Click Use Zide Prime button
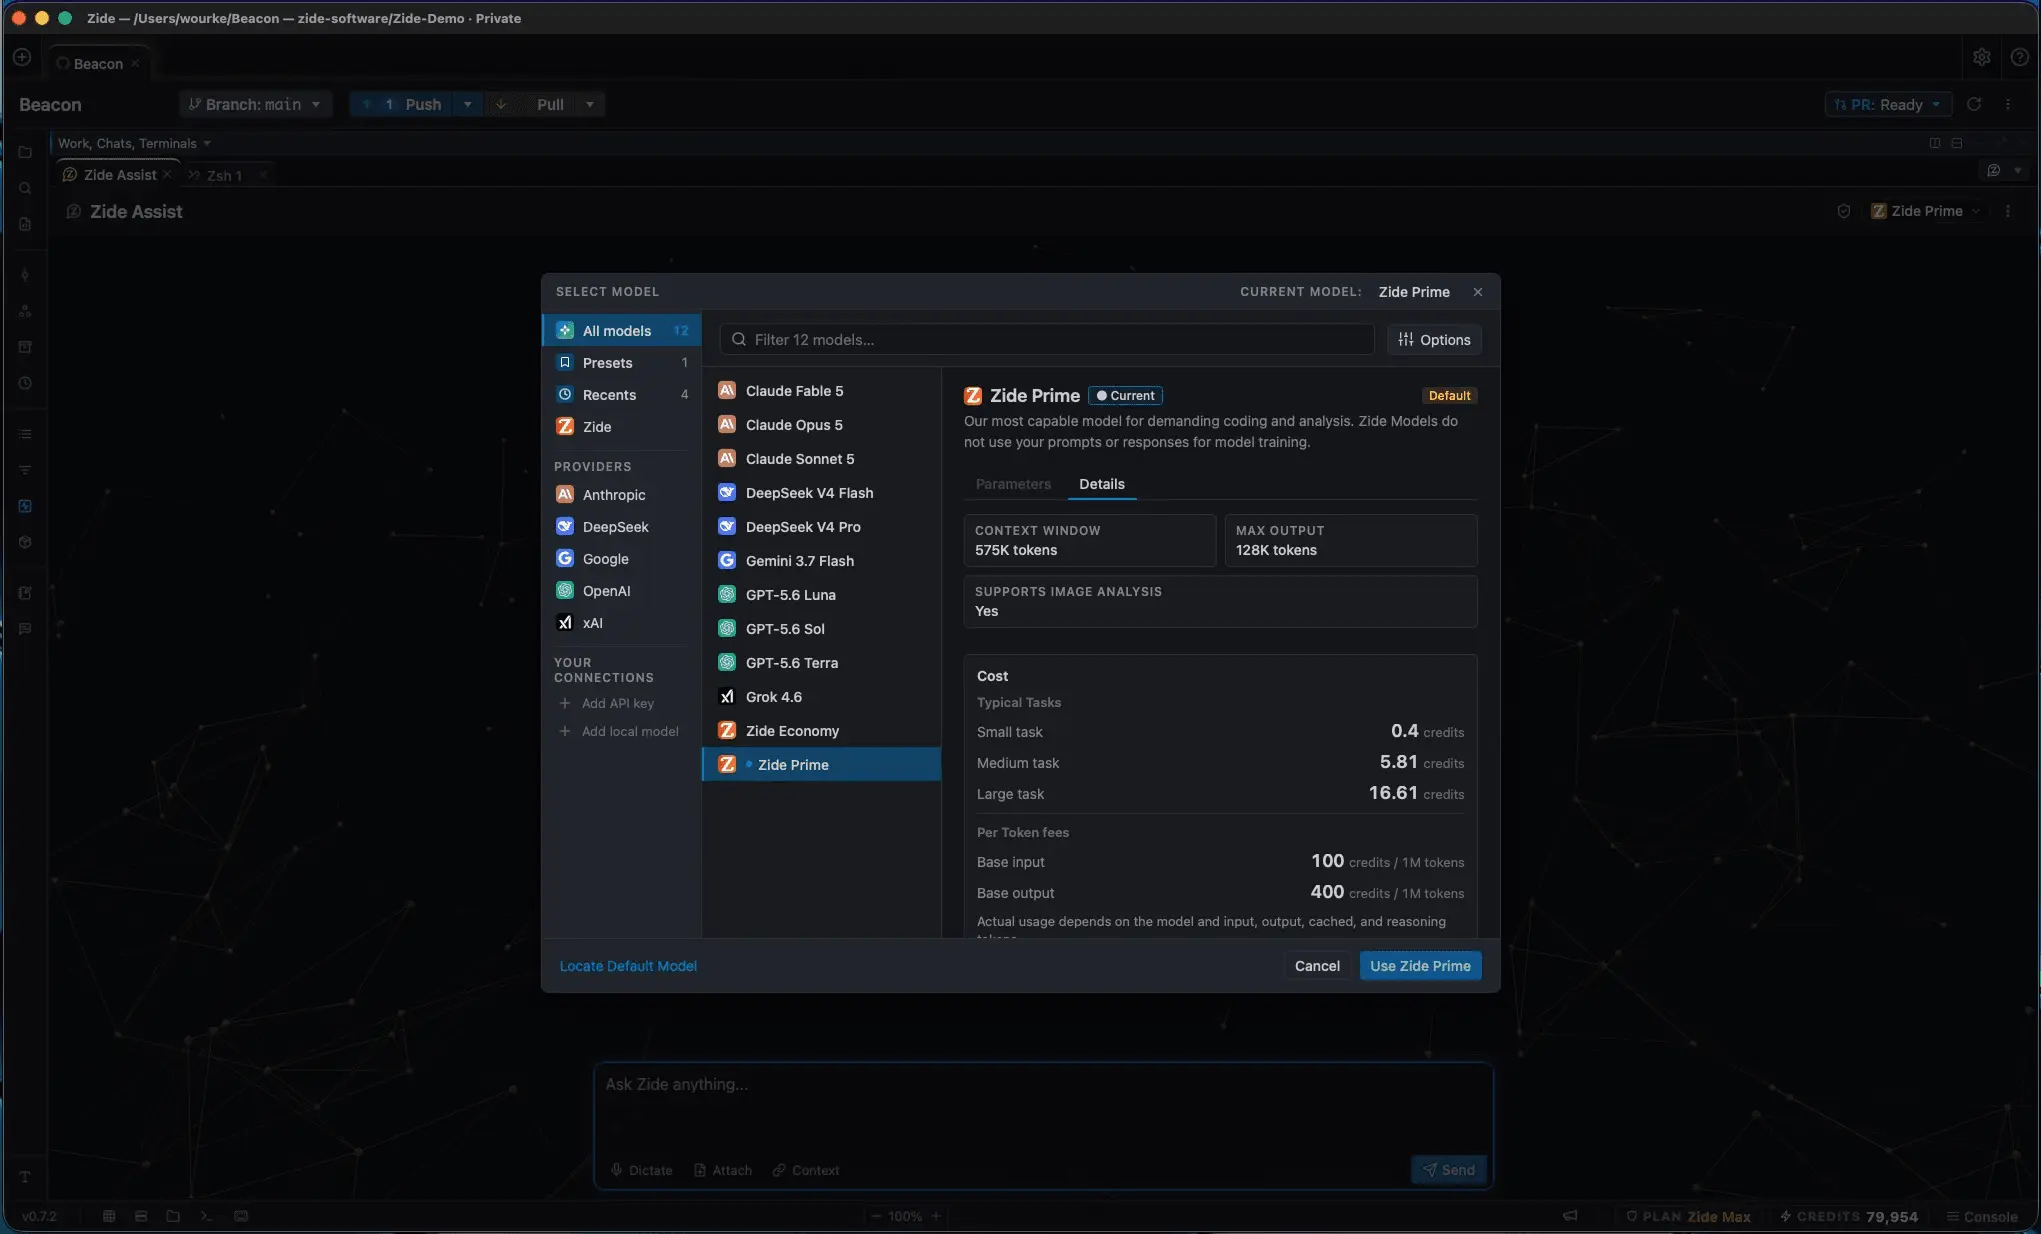Viewport: 2041px width, 1234px height. tap(1420, 966)
